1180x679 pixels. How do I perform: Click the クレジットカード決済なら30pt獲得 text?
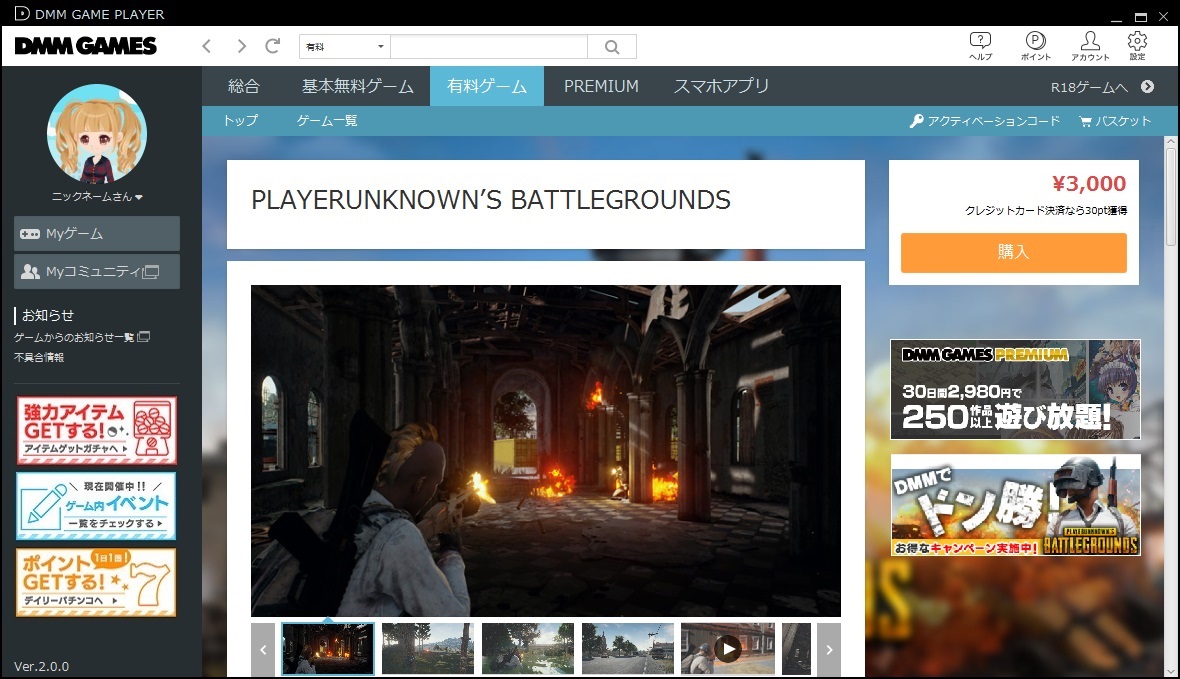[x=1045, y=211]
